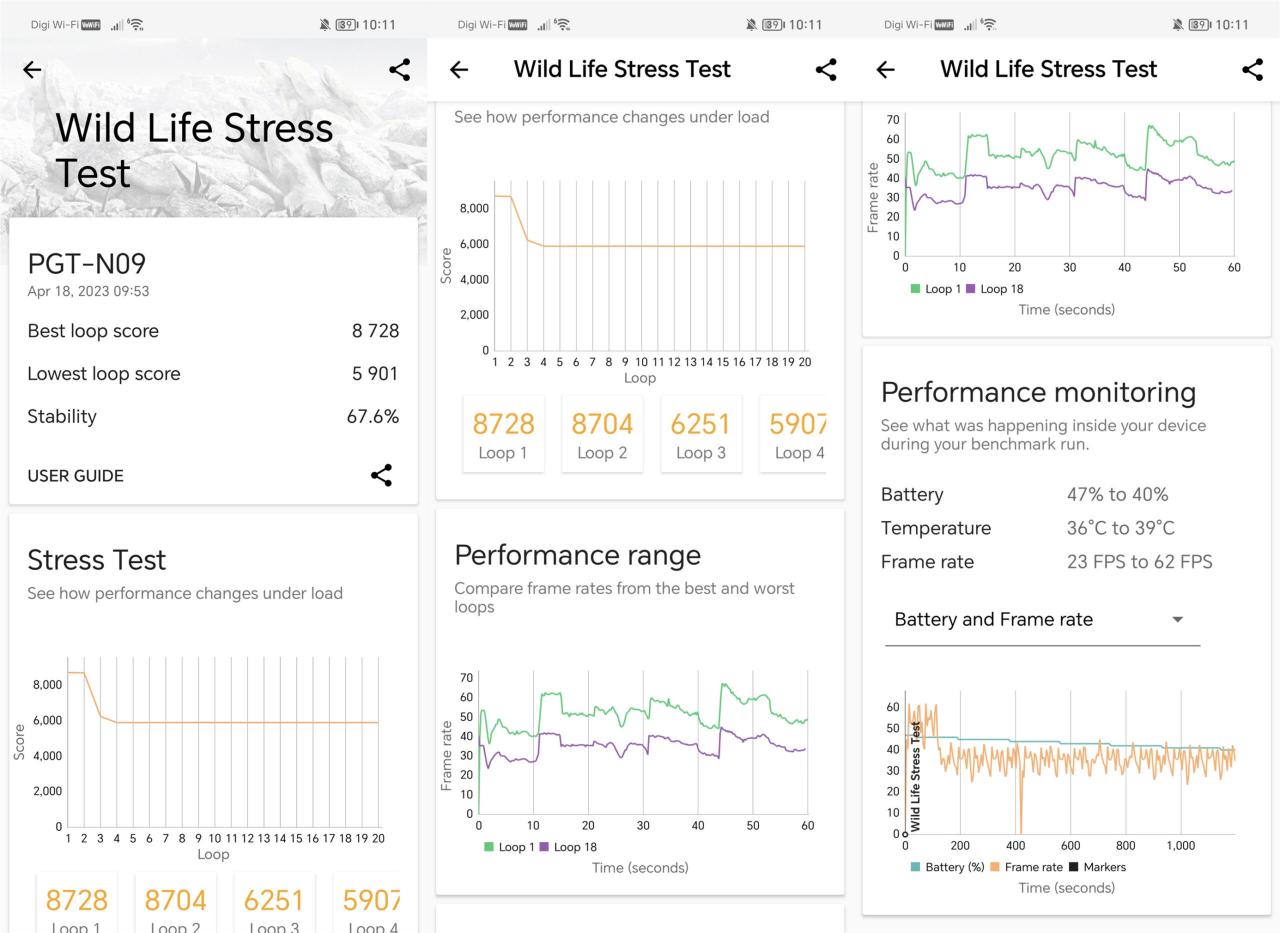The image size is (1280, 933).
Task: Toggle green Loop 1 legend on middle screen
Action: pyautogui.click(x=509, y=847)
